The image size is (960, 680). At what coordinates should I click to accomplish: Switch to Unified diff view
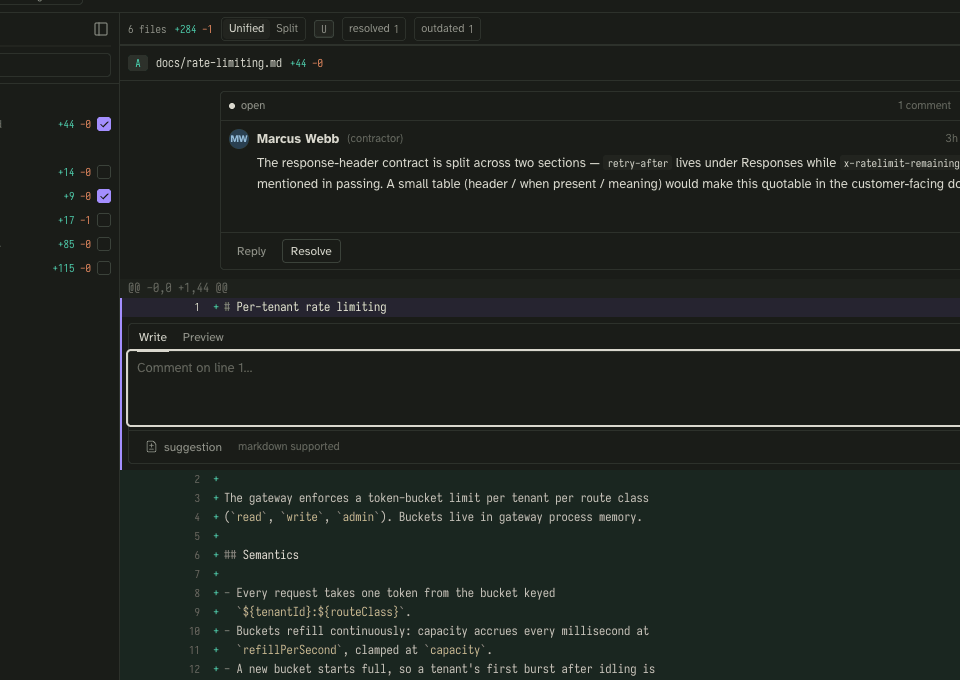(246, 29)
